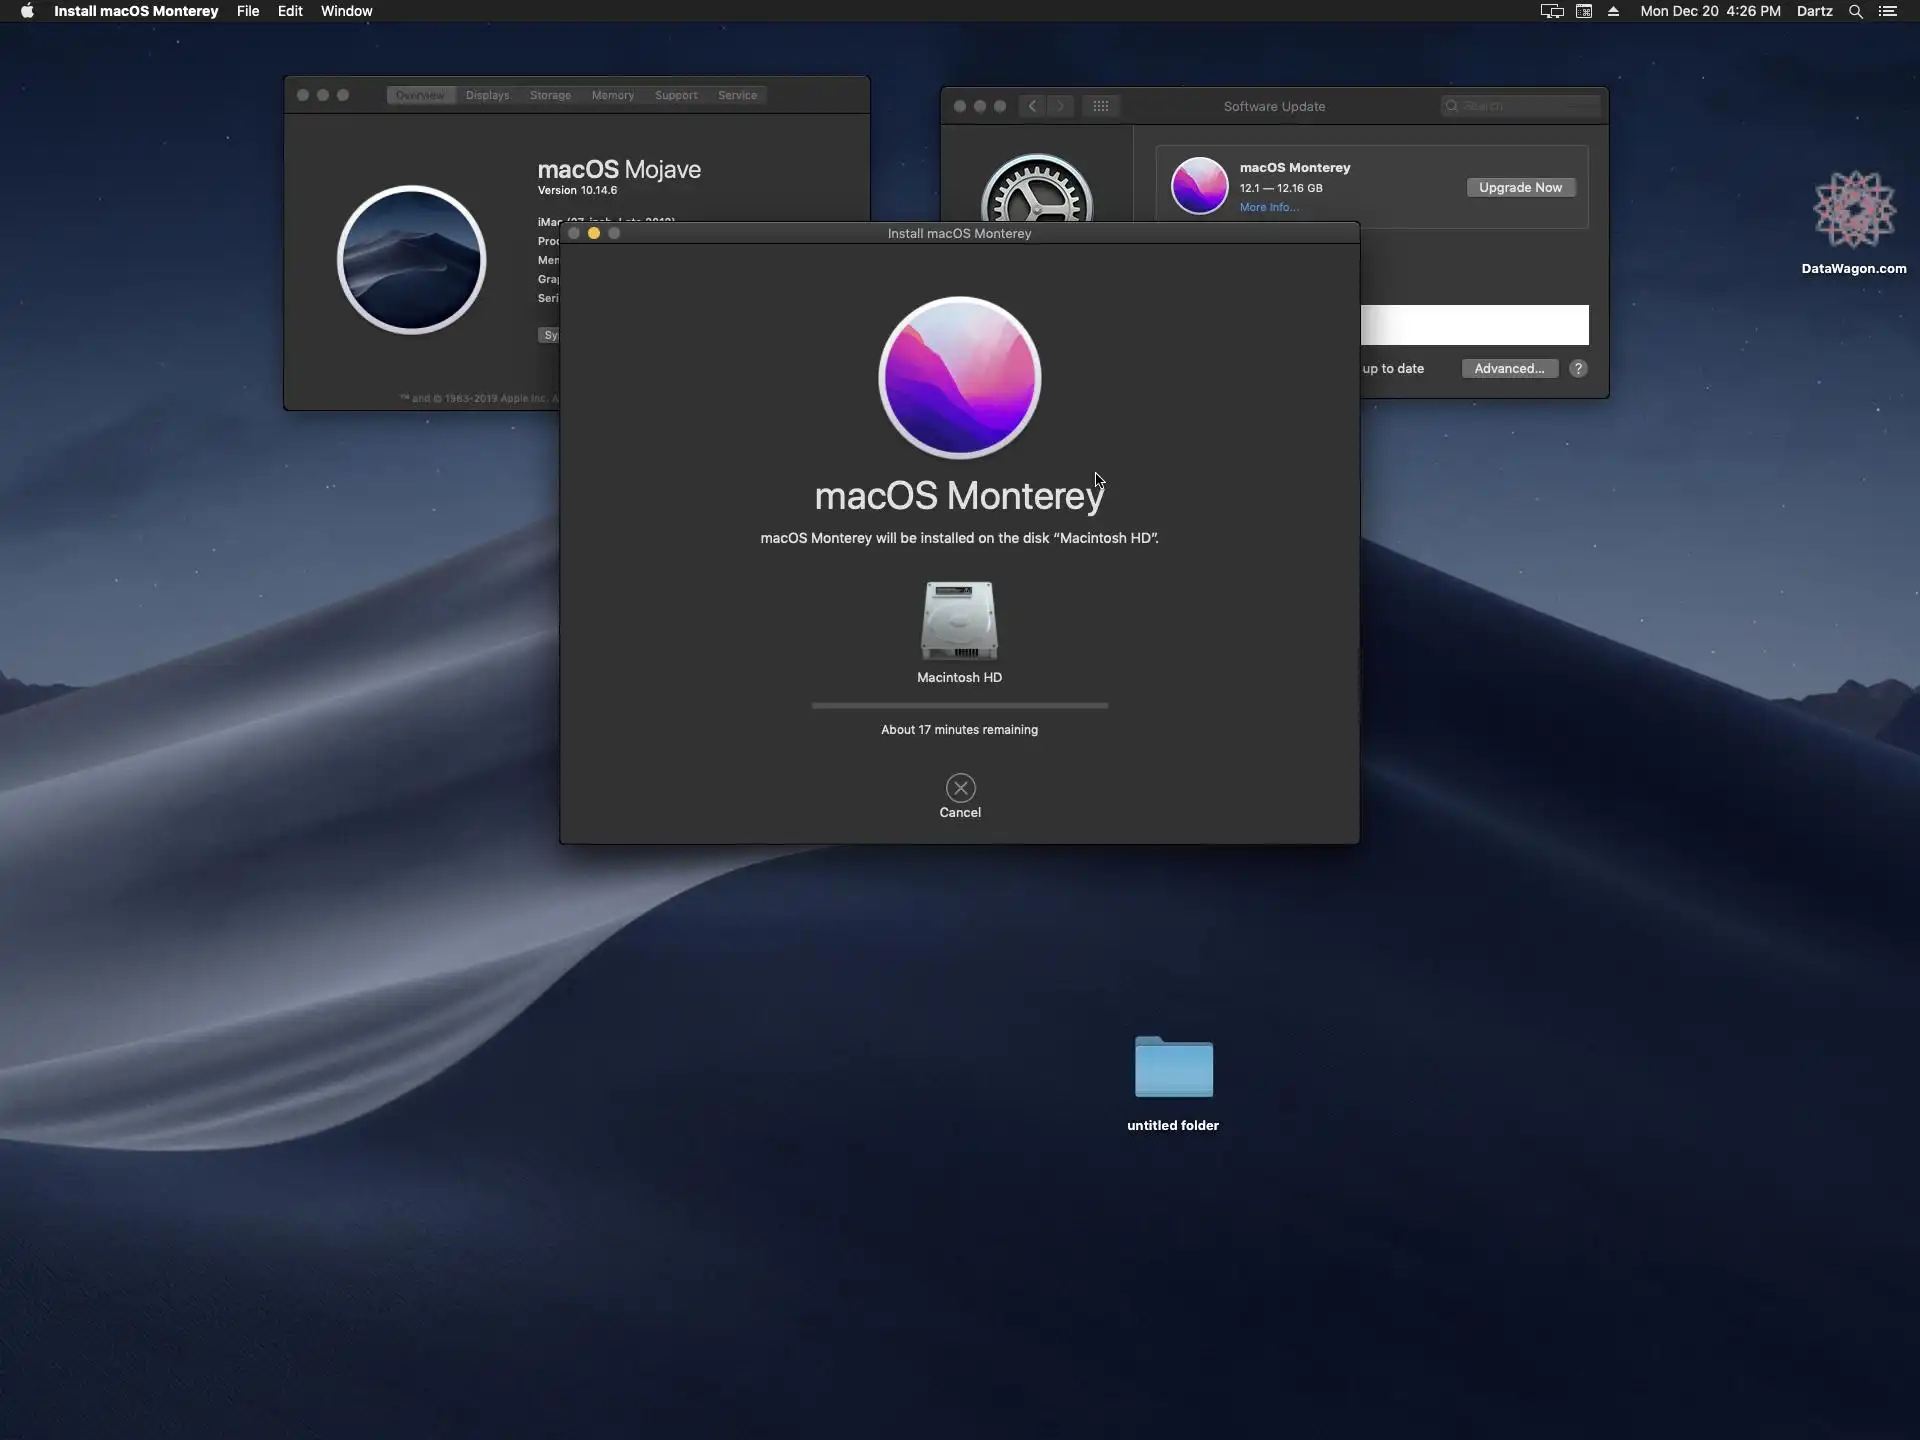
Task: Click the help question mark button
Action: [1578, 368]
